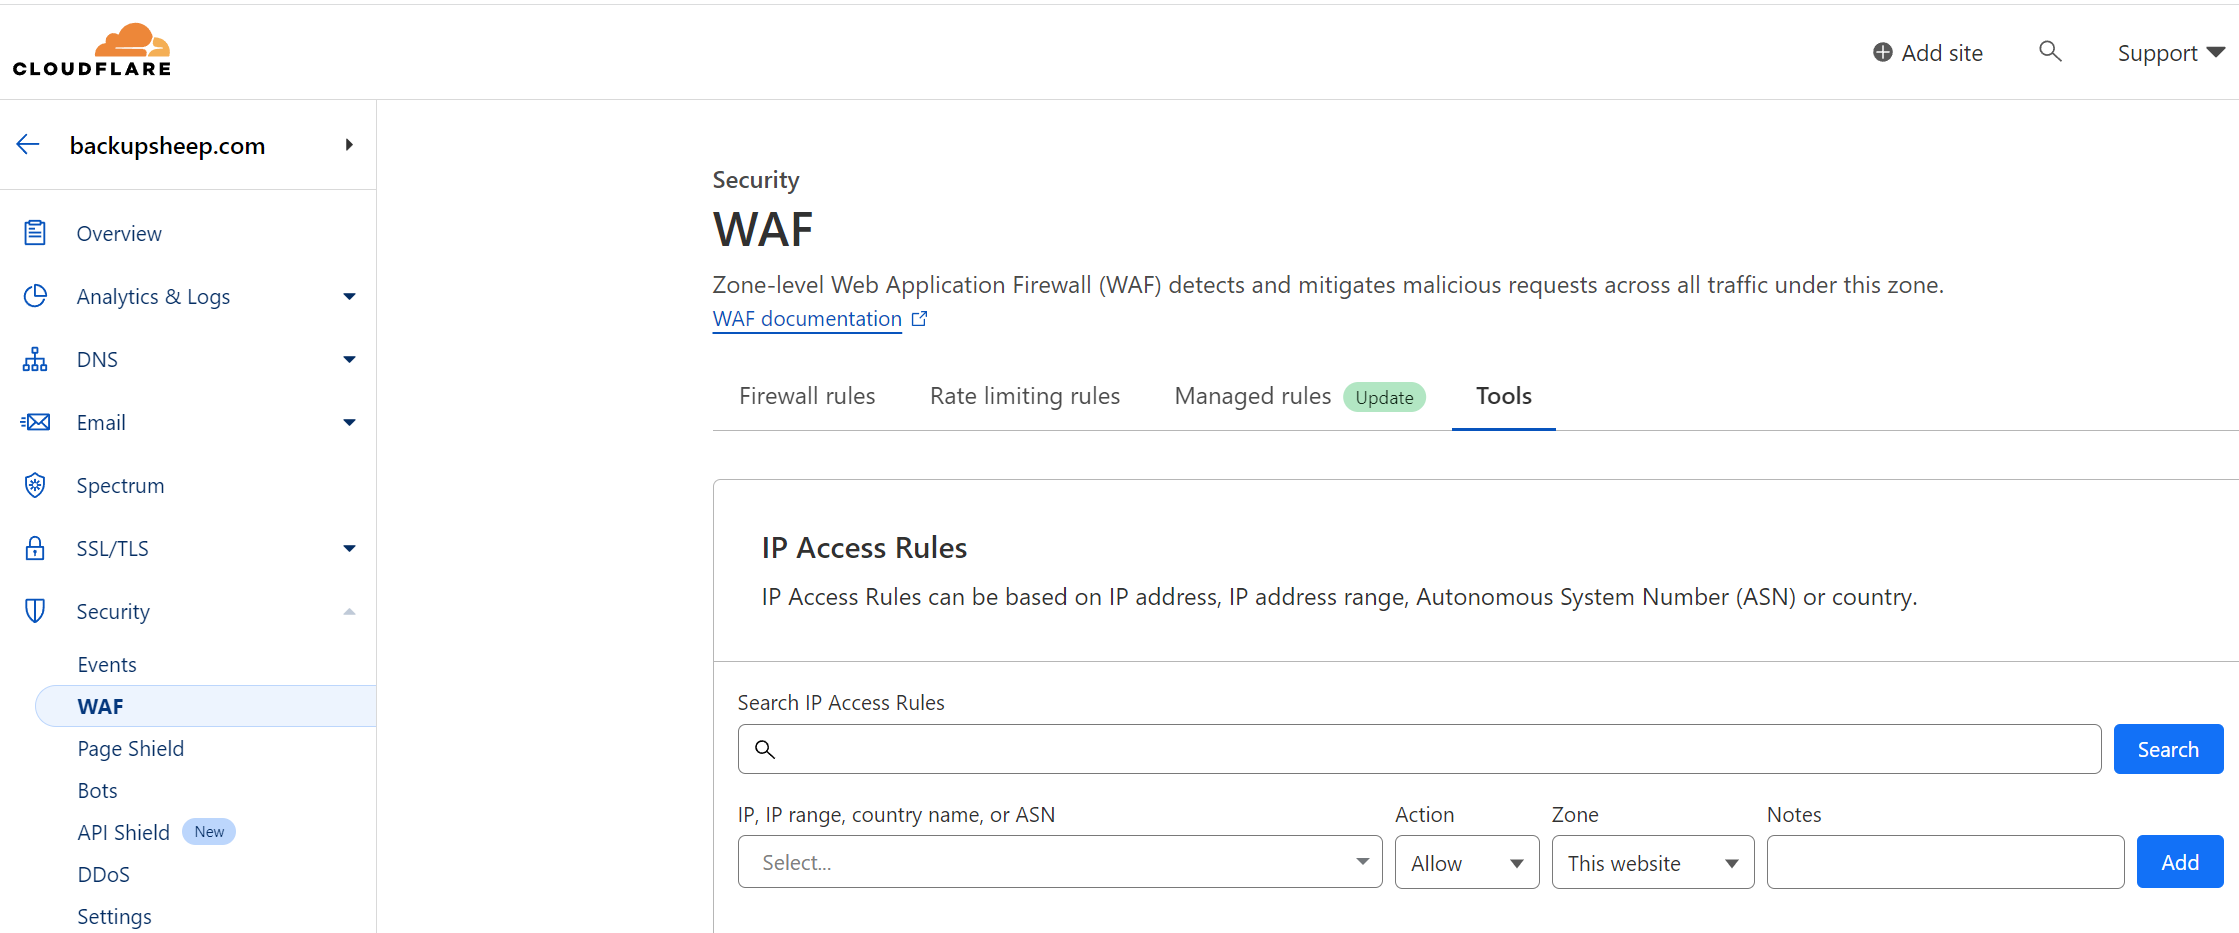The height and width of the screenshot is (933, 2239).
Task: Click the magnifier icon inside the IP rules search box
Action: (765, 749)
